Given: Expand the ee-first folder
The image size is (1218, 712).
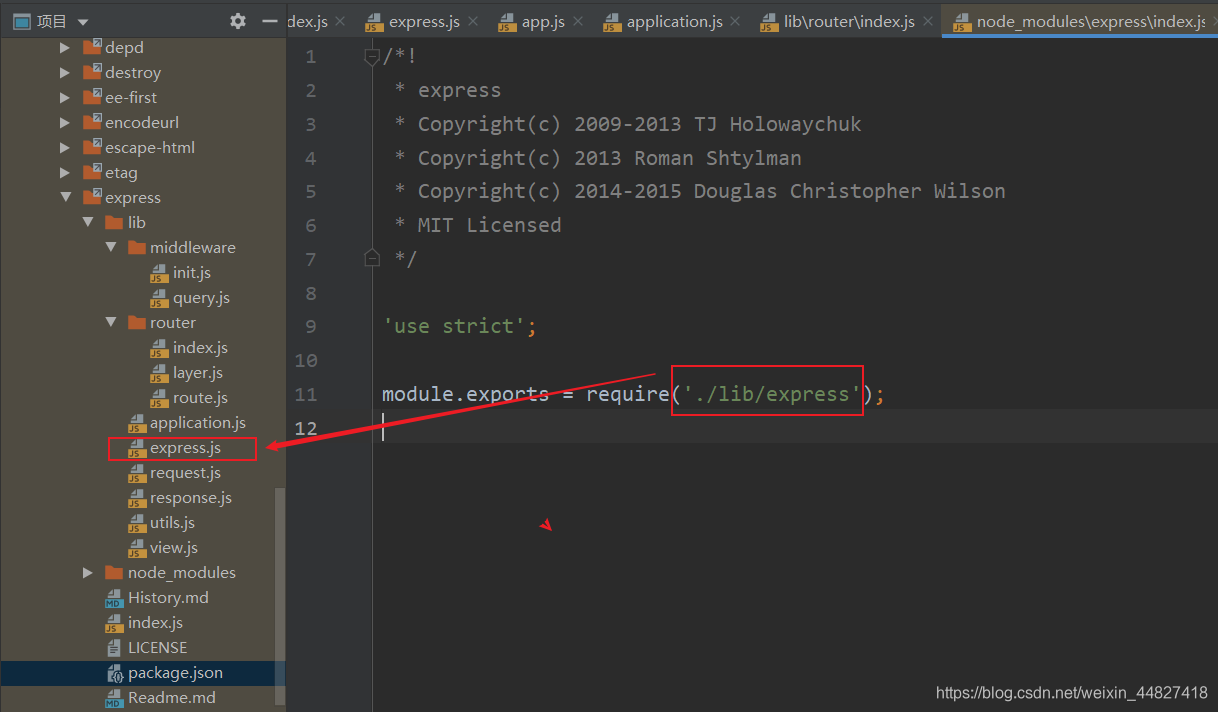Looking at the screenshot, I should 65,97.
